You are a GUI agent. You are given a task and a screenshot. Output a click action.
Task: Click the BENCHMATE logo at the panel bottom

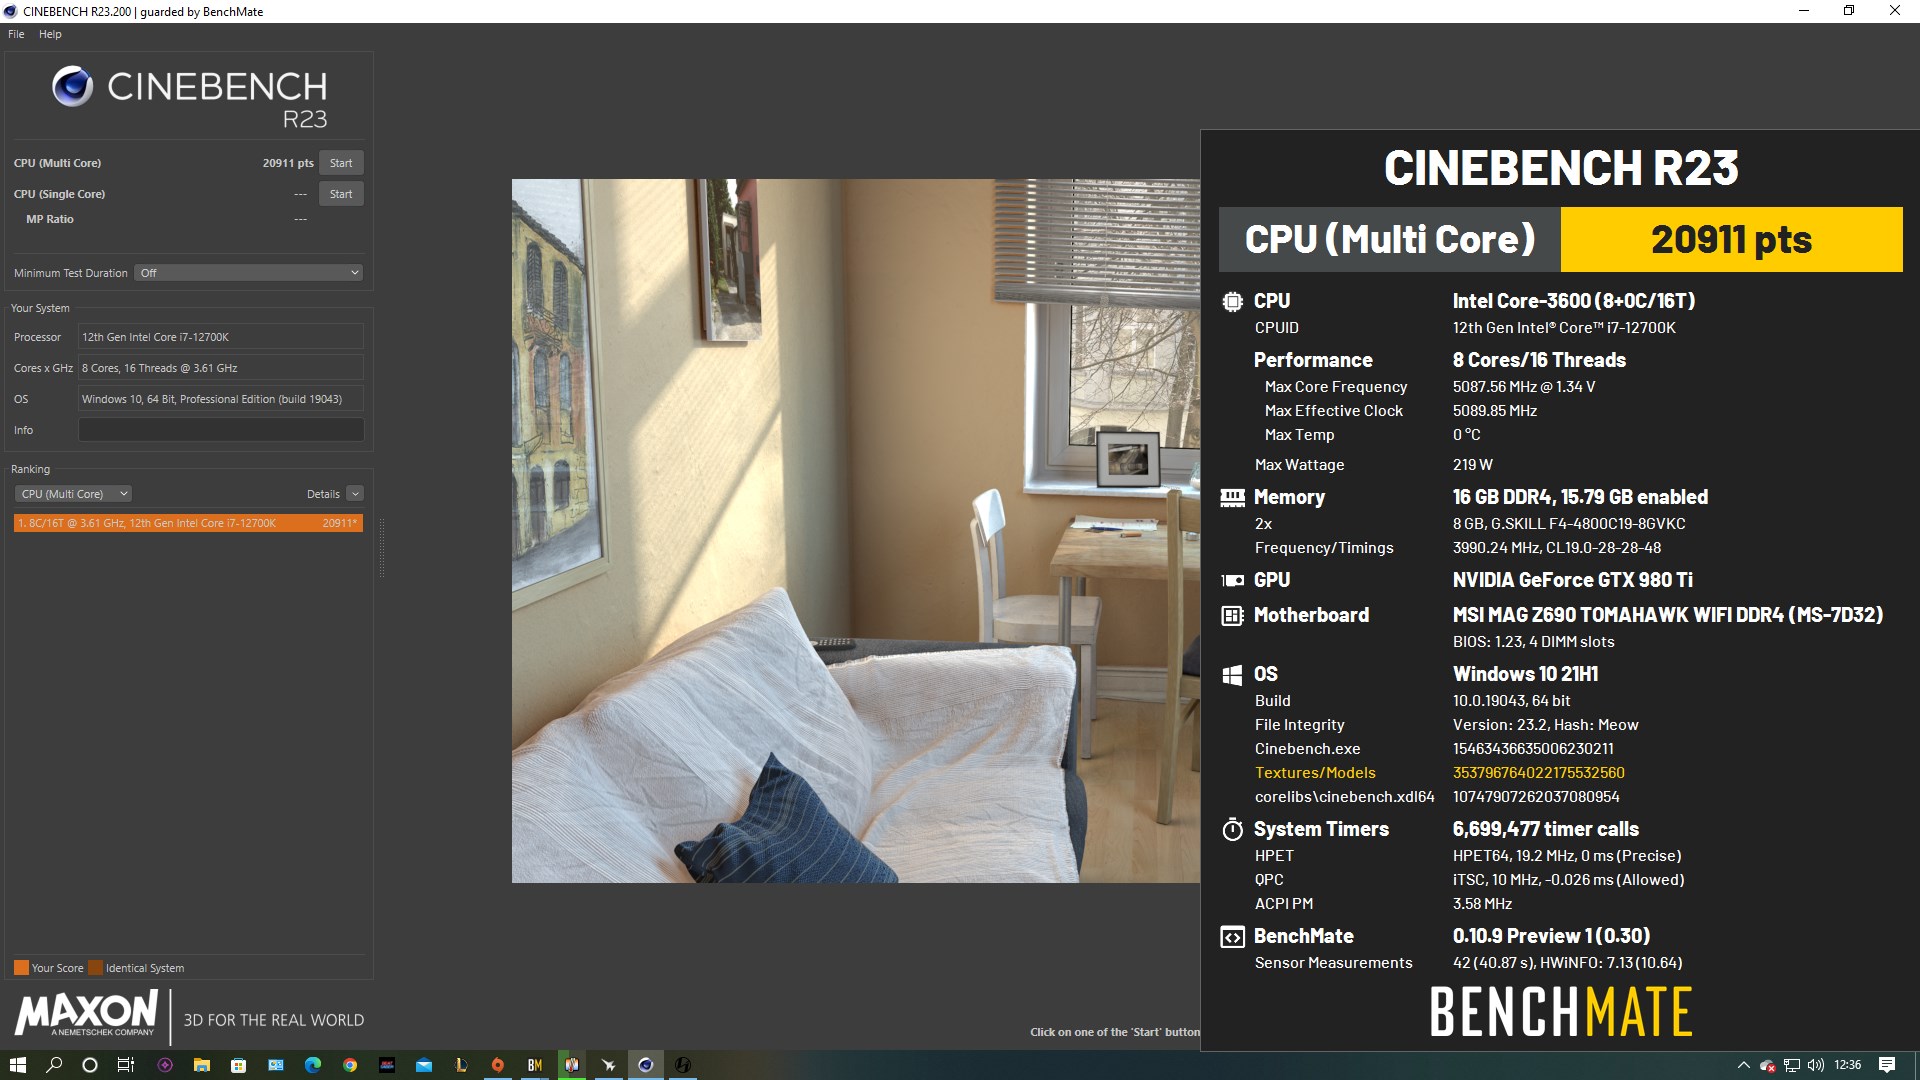(x=1561, y=1011)
